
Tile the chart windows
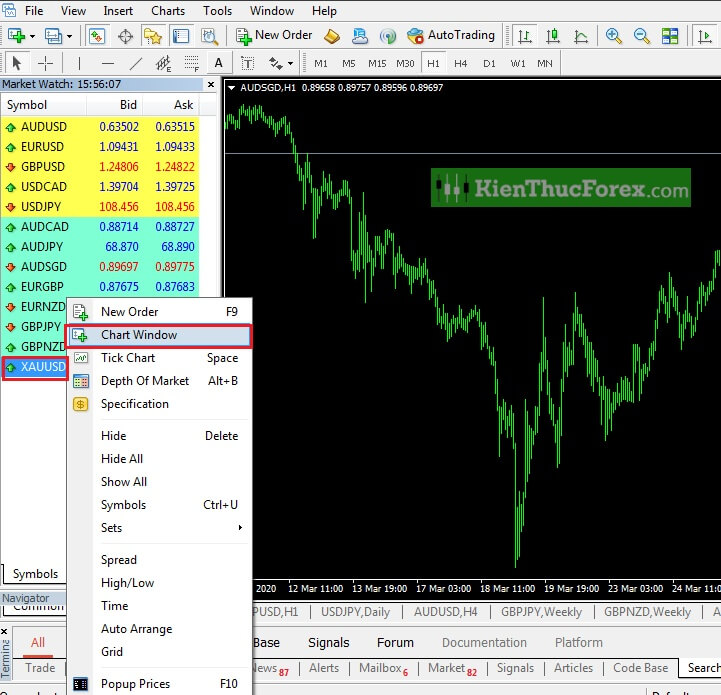670,35
